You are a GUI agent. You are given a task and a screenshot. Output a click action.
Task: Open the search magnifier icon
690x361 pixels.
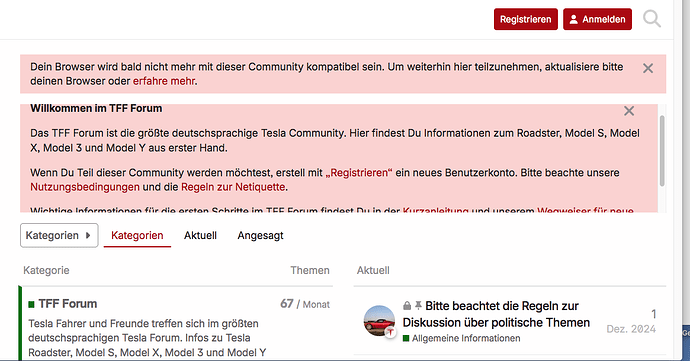(652, 19)
